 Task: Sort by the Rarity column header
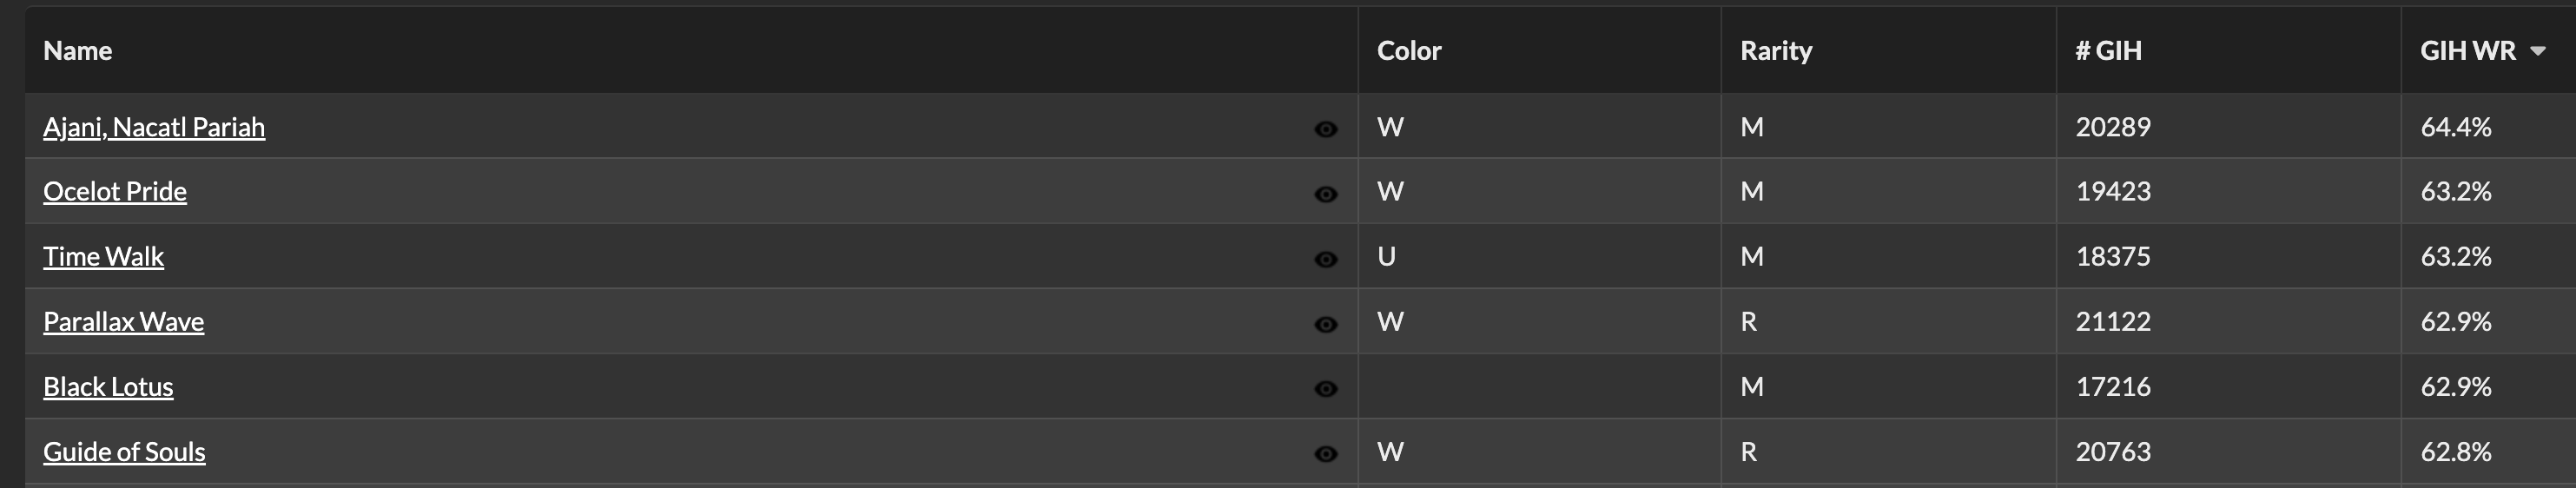click(x=1775, y=51)
